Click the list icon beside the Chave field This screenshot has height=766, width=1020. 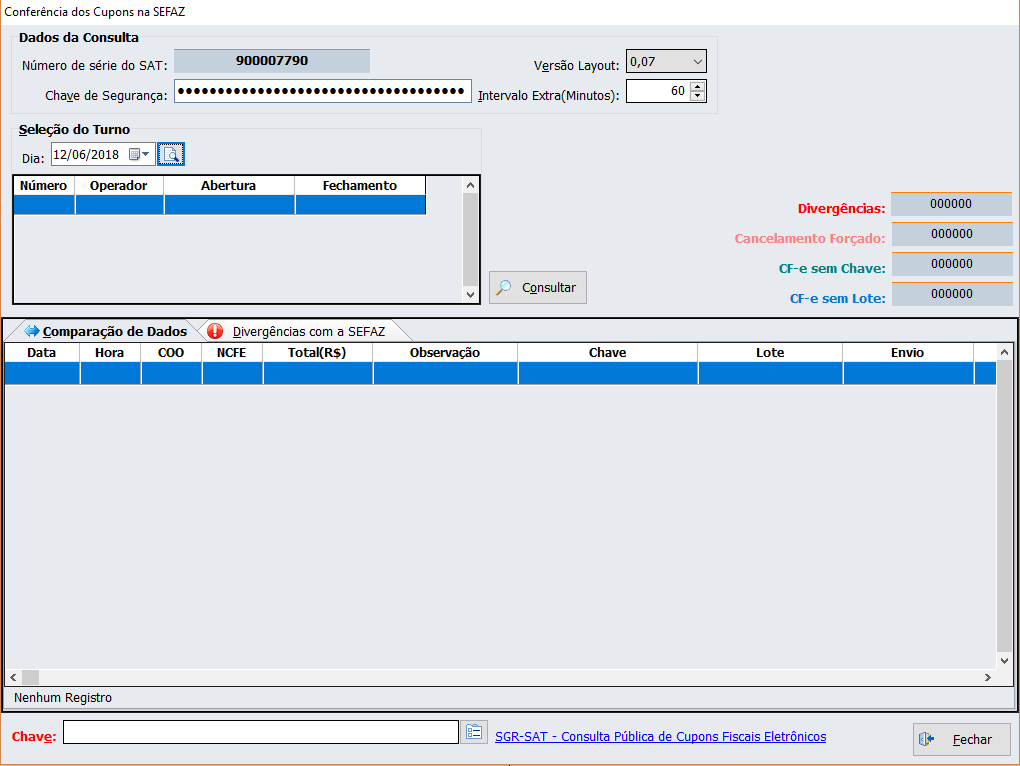point(474,733)
